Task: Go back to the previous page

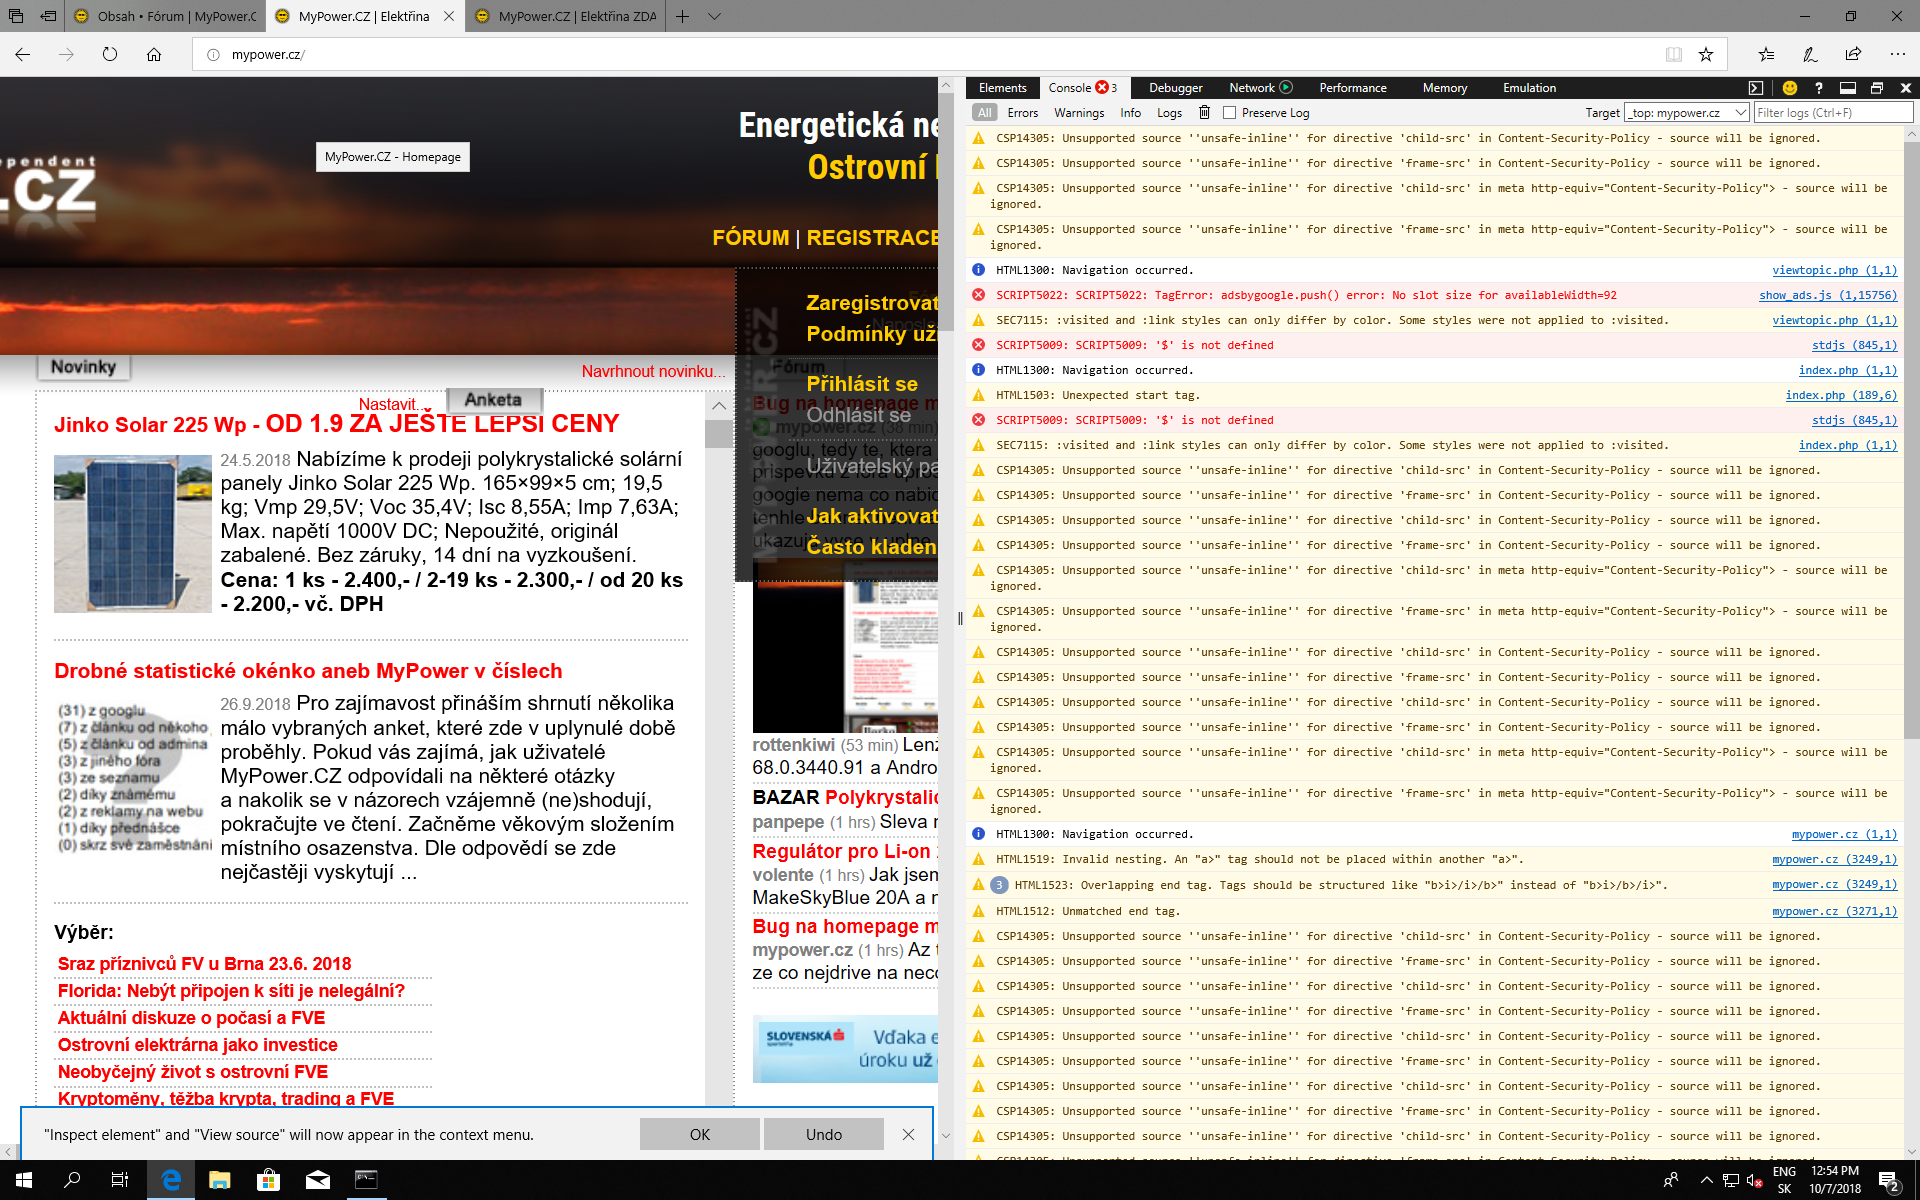Action: click(x=23, y=54)
